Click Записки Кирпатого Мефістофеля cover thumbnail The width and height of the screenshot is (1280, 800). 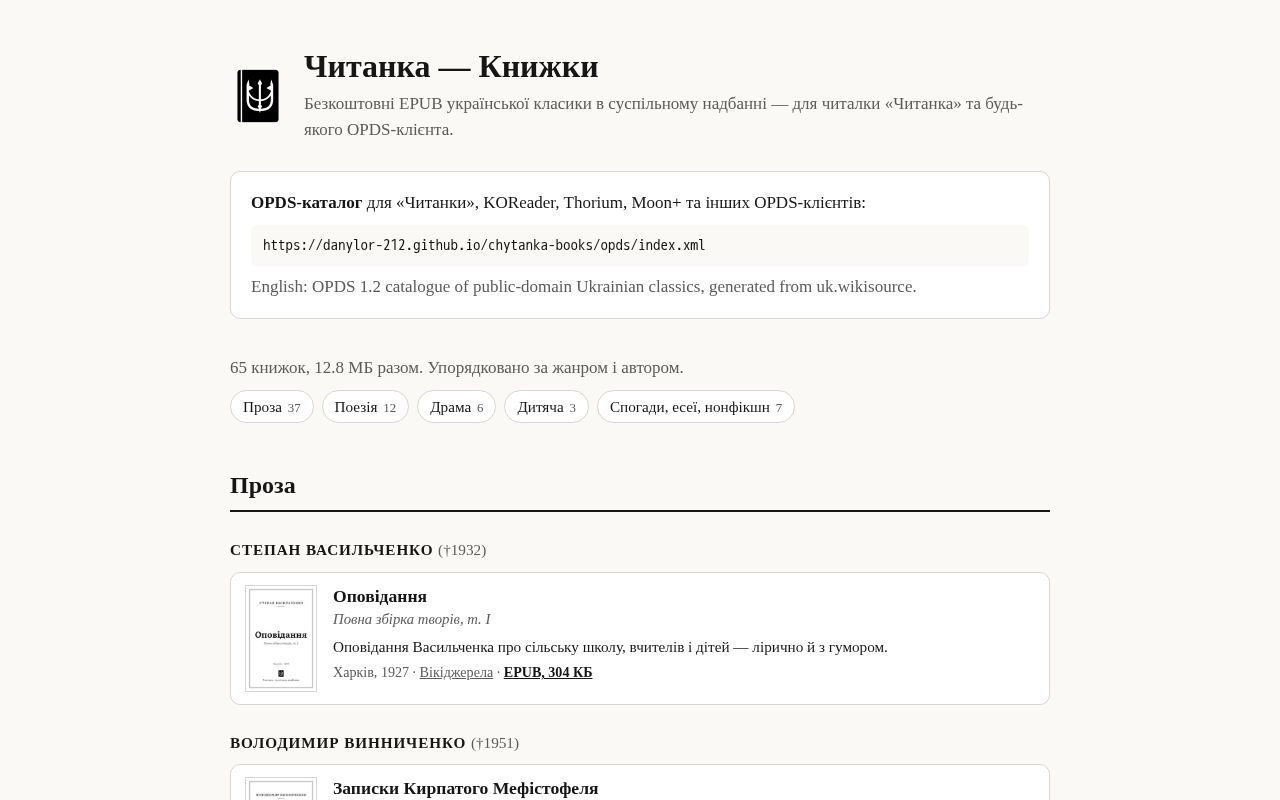point(281,788)
